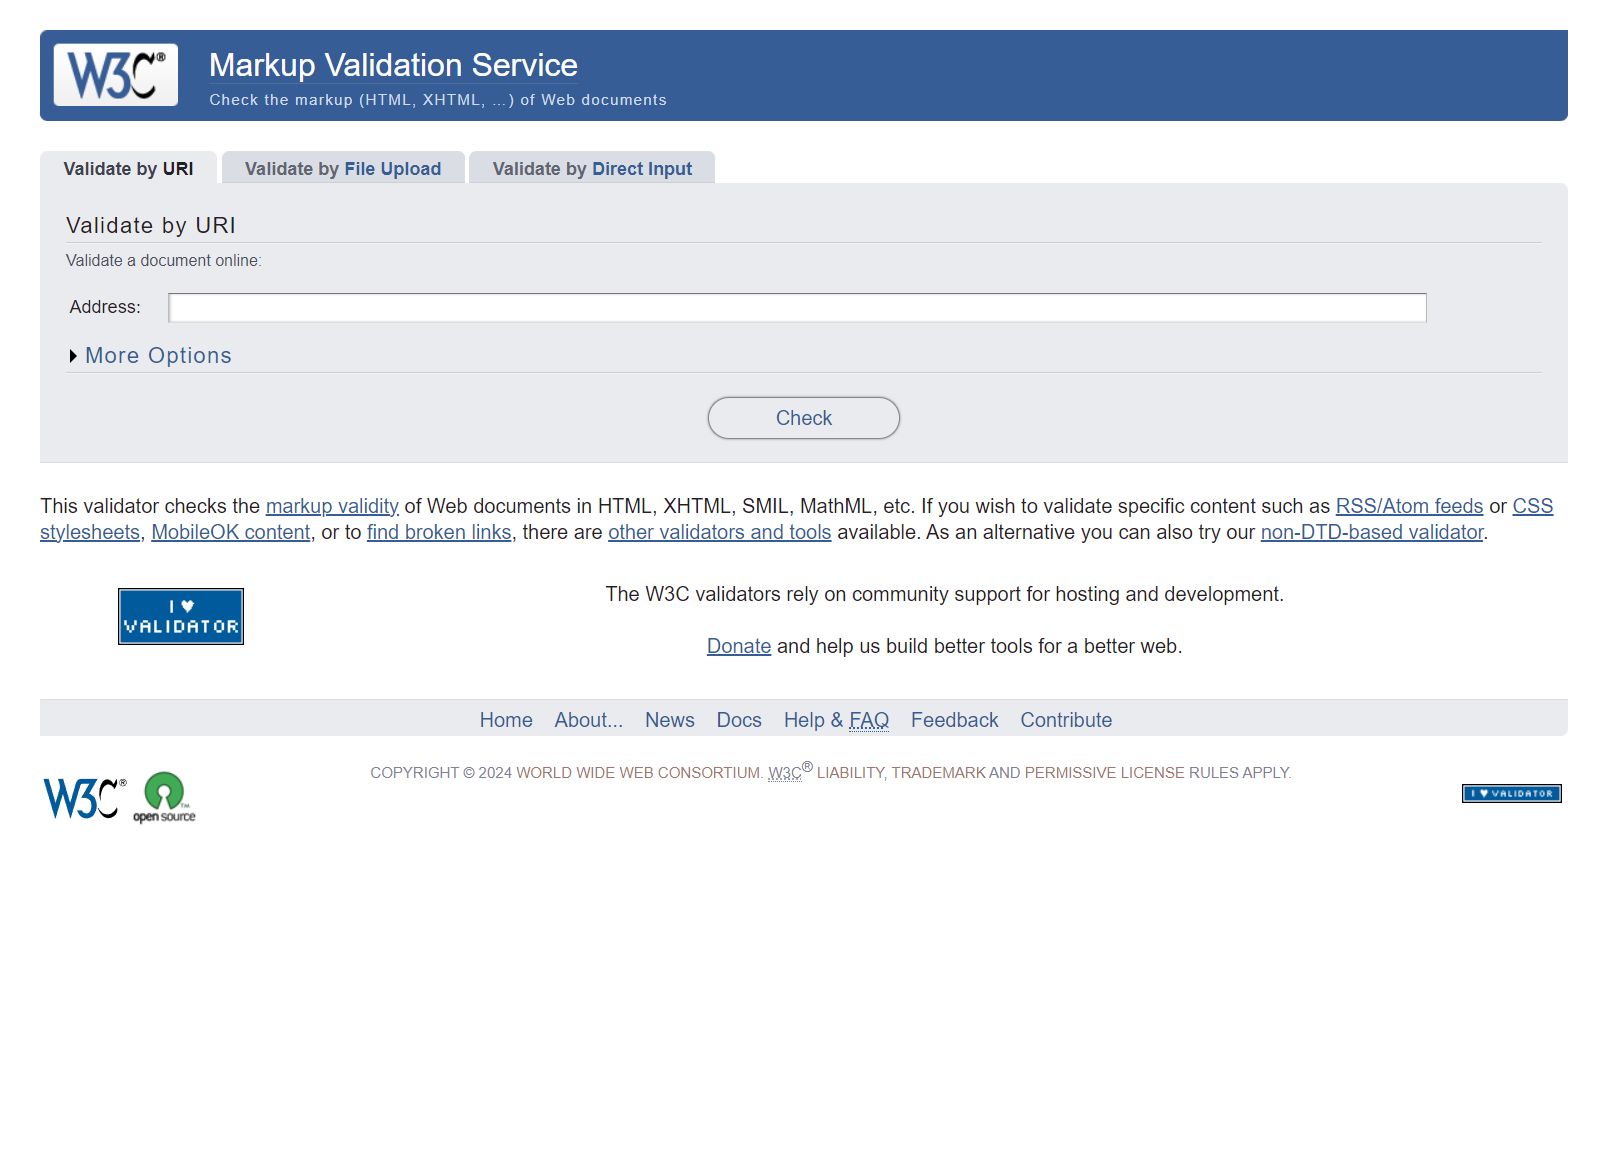1608x1168 pixels.
Task: Click the W3C abbreviation in copyright line
Action: (x=785, y=773)
